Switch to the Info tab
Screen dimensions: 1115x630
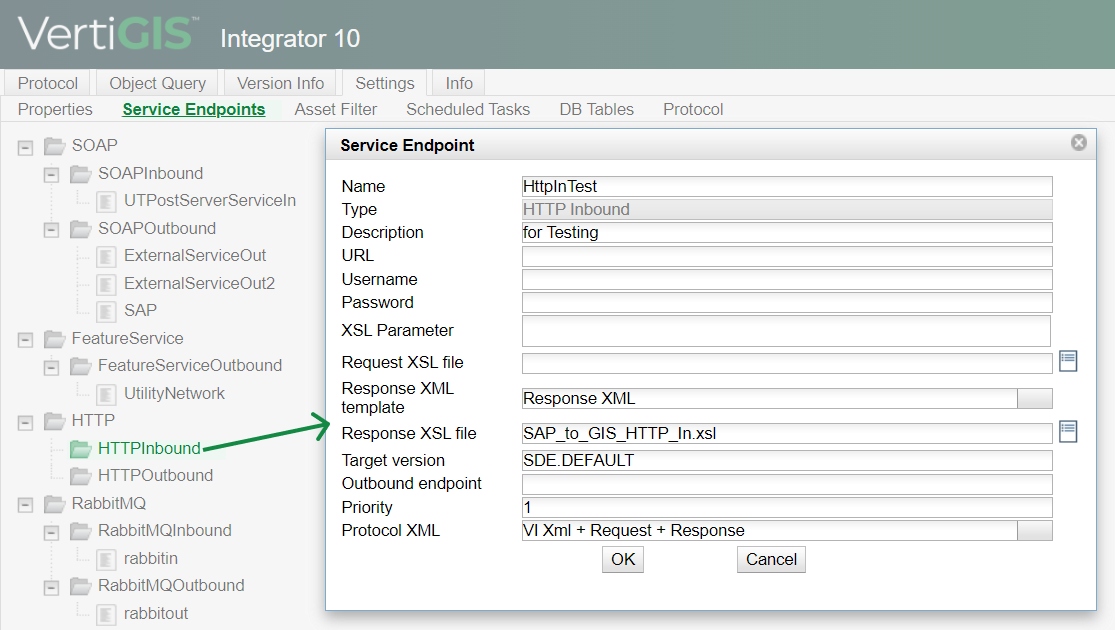[x=459, y=83]
